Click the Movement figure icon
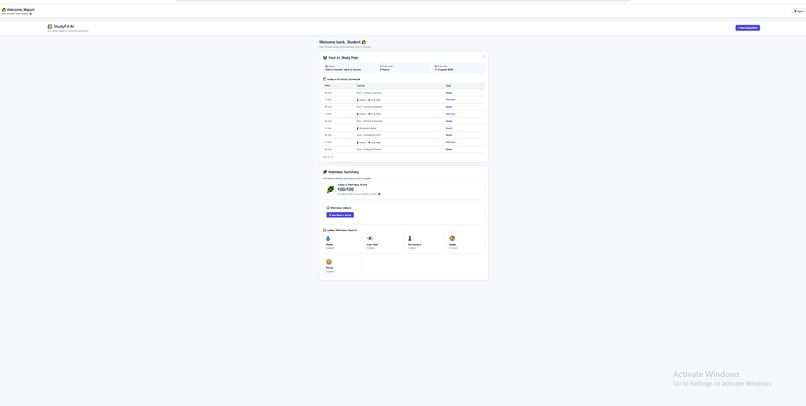 point(410,238)
